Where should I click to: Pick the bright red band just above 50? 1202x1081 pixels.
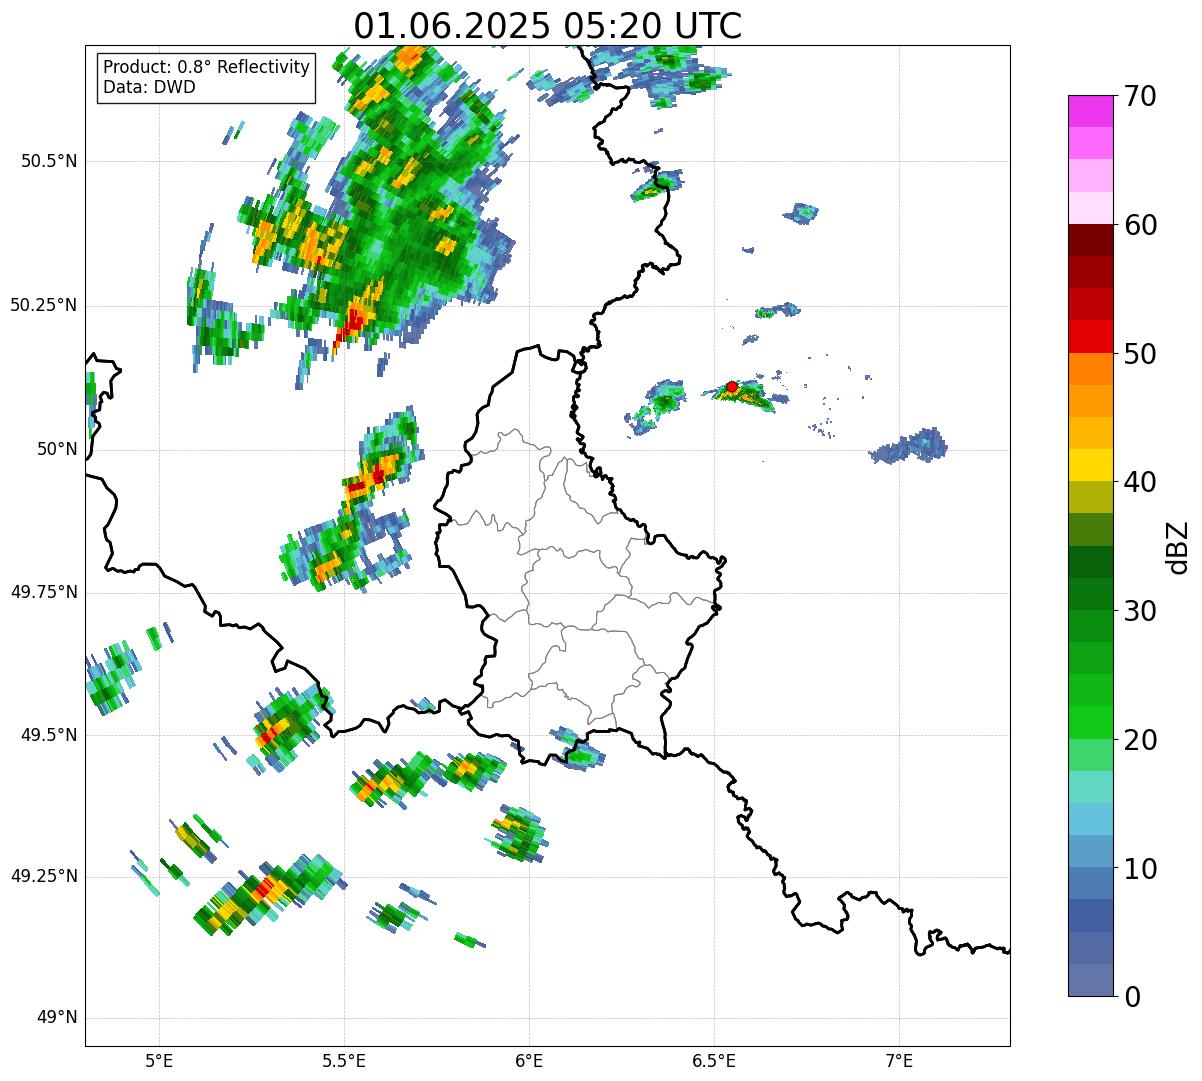tap(1090, 337)
